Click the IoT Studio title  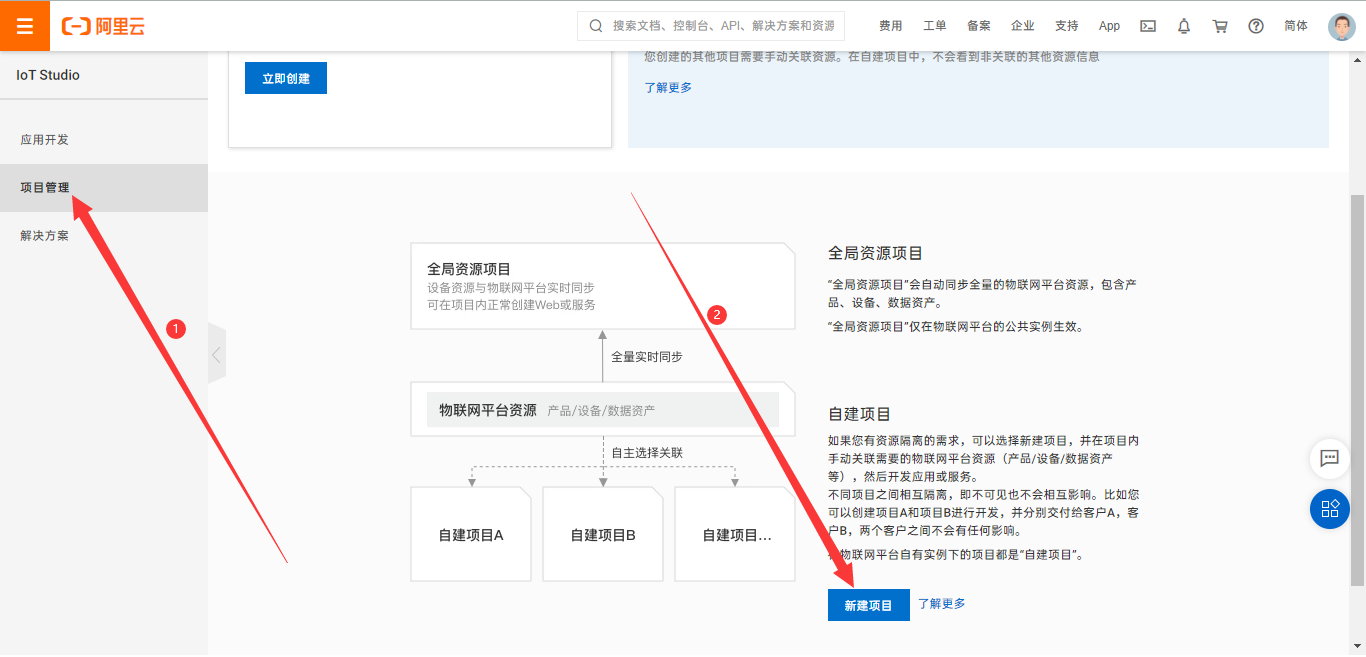(x=48, y=75)
